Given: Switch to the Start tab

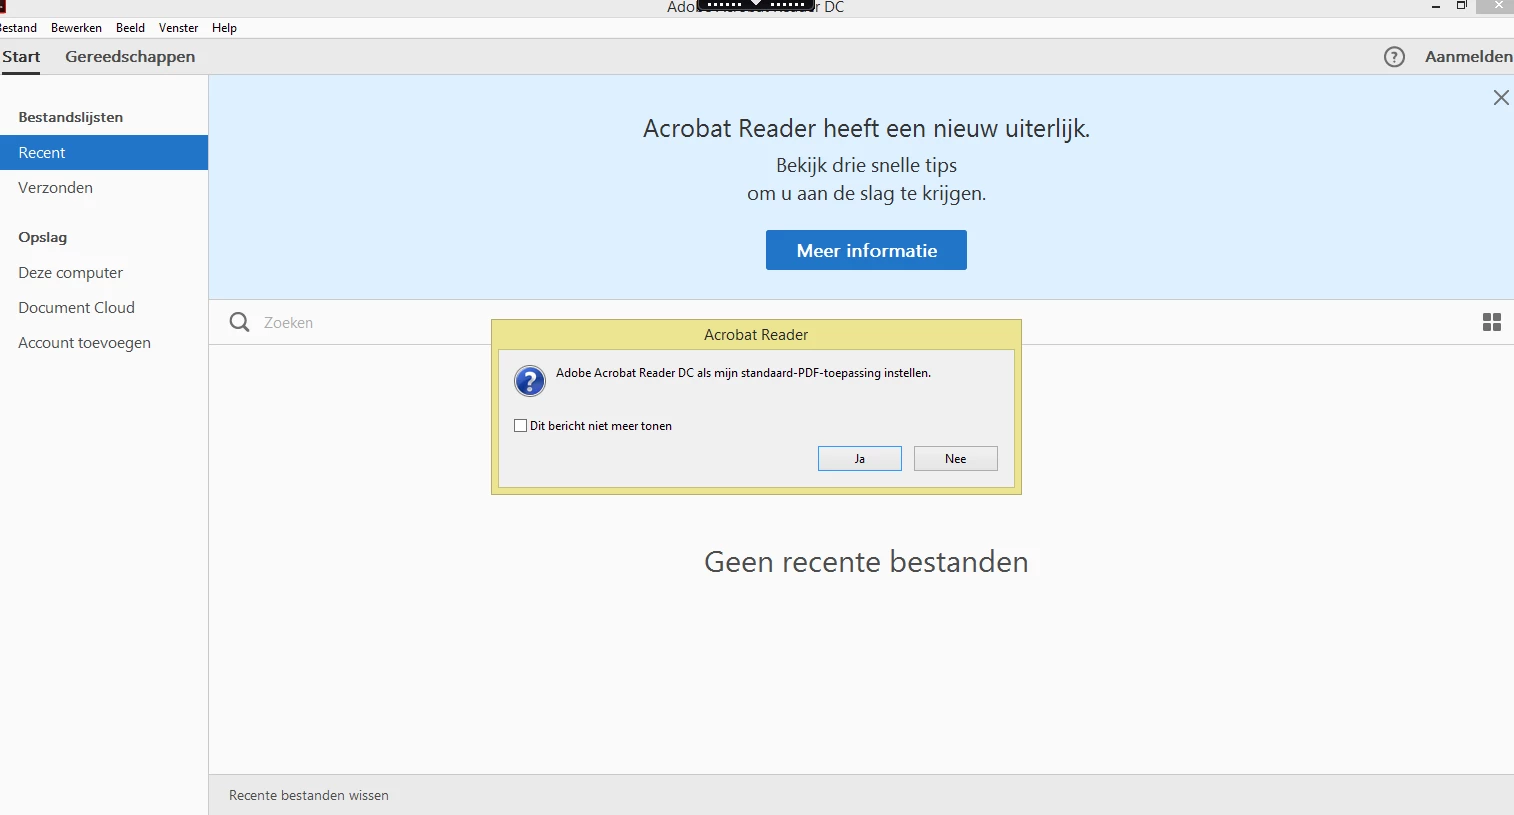Looking at the screenshot, I should (x=21, y=57).
